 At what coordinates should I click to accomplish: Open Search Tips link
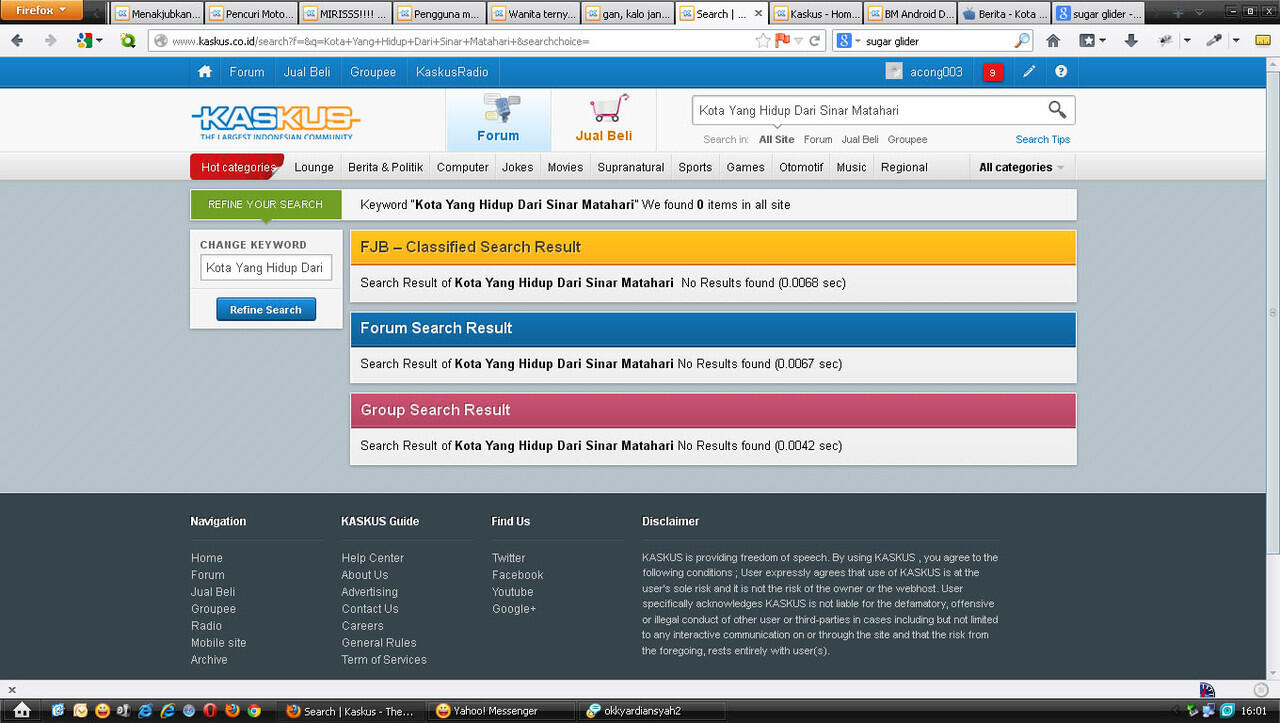[x=1043, y=140]
